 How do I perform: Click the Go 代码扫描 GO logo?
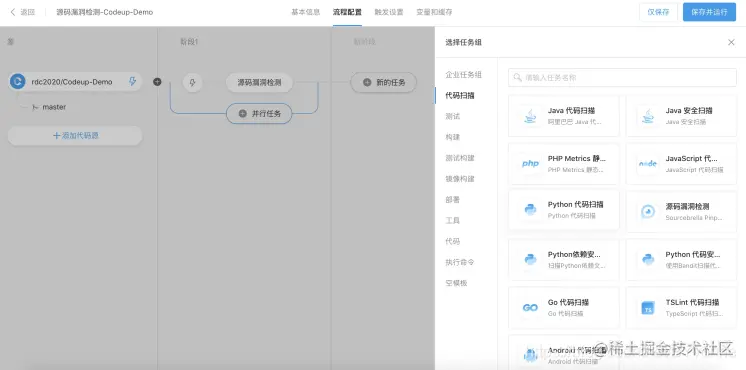(x=530, y=308)
